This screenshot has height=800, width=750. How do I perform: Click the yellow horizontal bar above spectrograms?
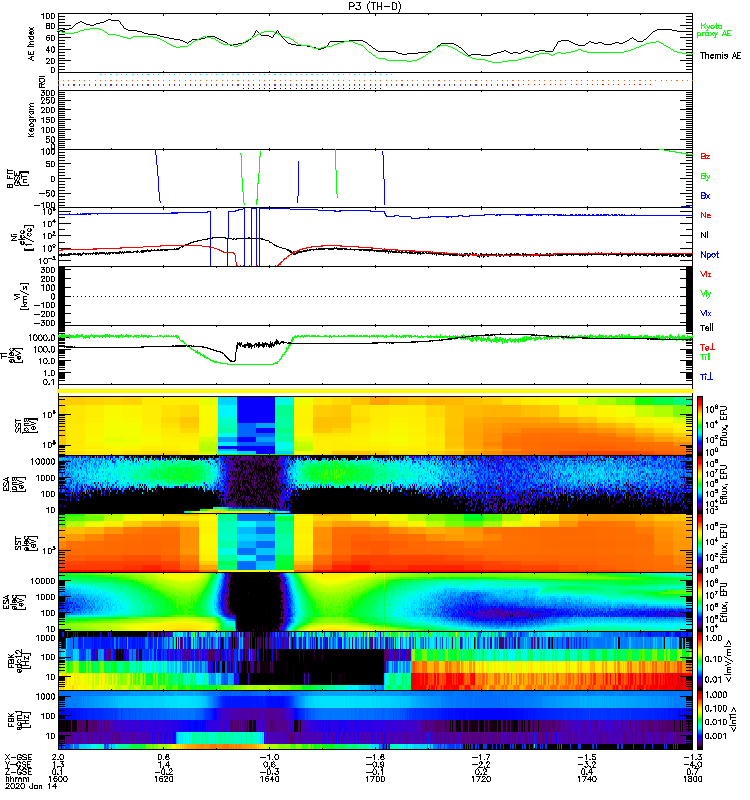coord(375,391)
